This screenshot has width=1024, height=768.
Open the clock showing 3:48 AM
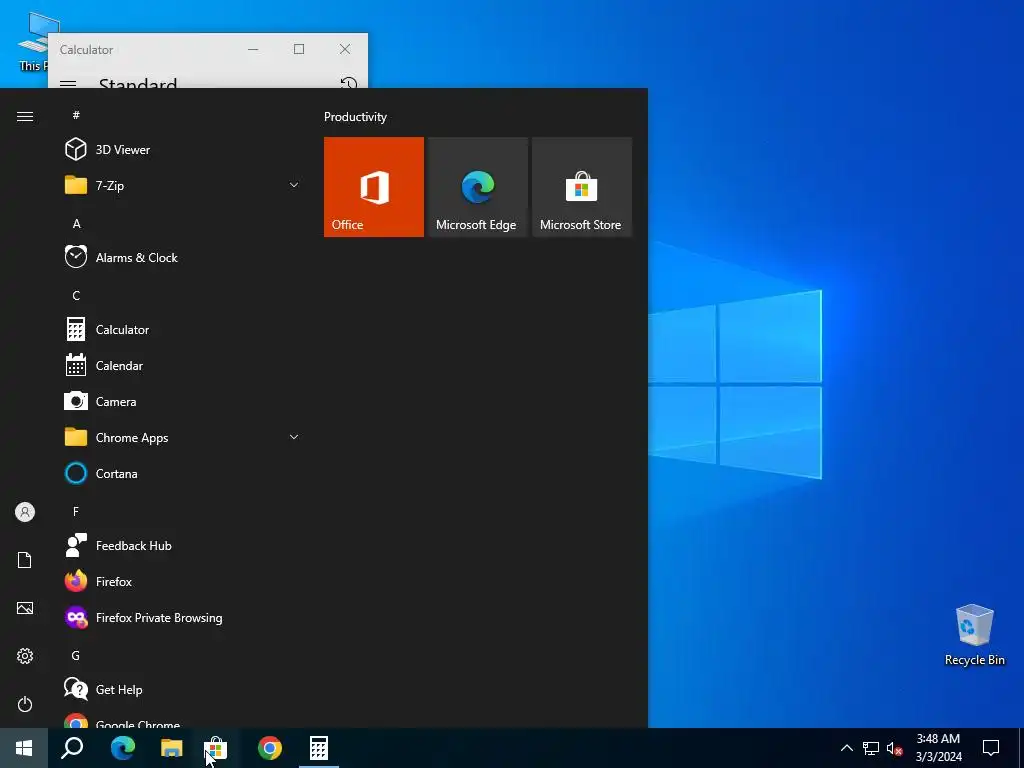pyautogui.click(x=938, y=748)
